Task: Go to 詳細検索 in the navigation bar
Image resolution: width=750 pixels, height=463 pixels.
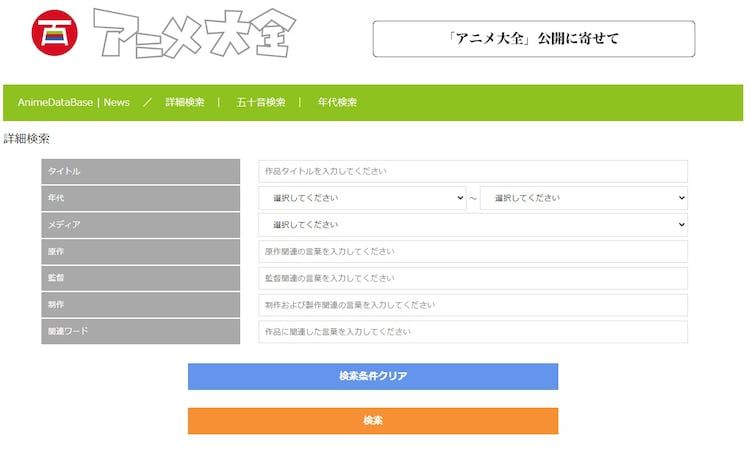Action: [x=185, y=102]
